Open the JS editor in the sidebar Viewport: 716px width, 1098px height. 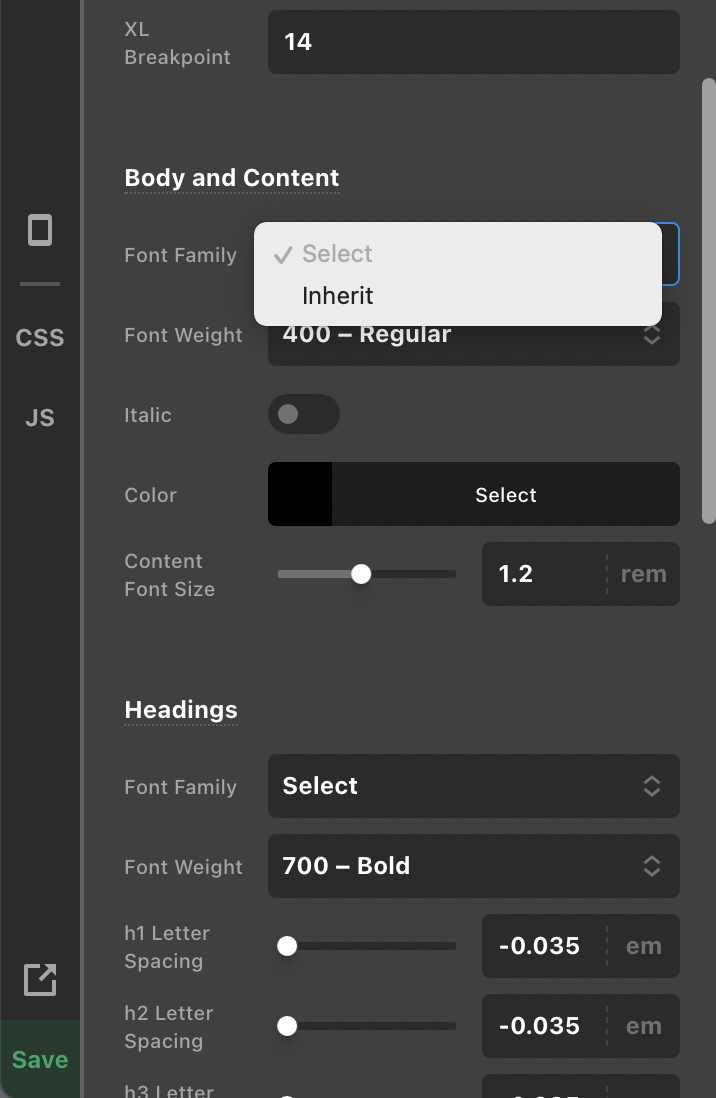40,417
